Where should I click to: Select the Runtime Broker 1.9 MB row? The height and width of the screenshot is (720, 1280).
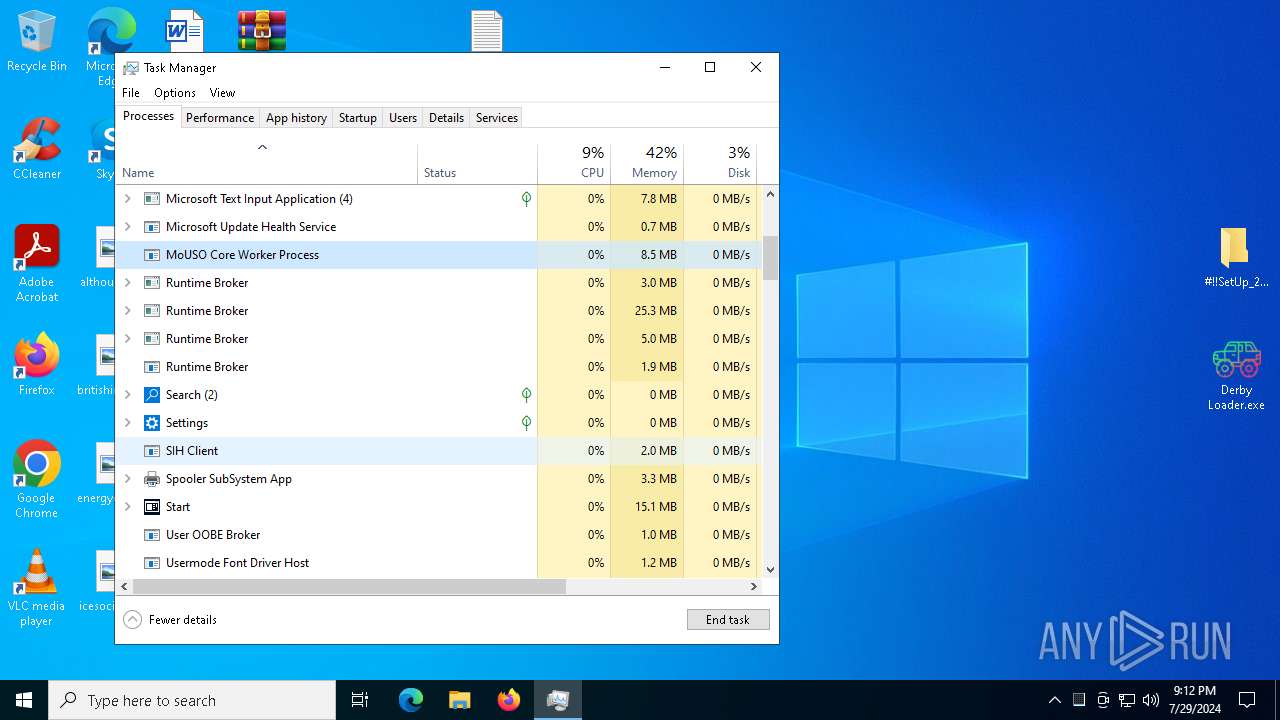439,367
